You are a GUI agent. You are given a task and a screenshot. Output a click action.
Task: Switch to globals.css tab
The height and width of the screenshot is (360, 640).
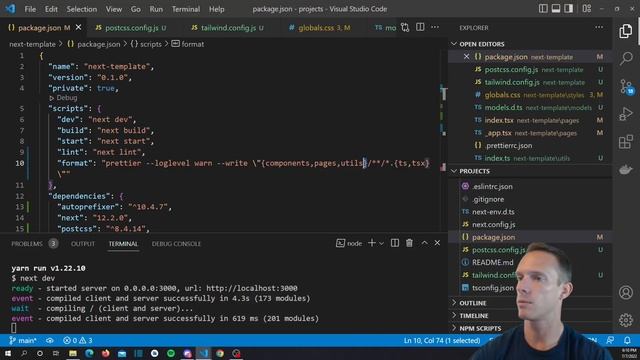coord(320,27)
